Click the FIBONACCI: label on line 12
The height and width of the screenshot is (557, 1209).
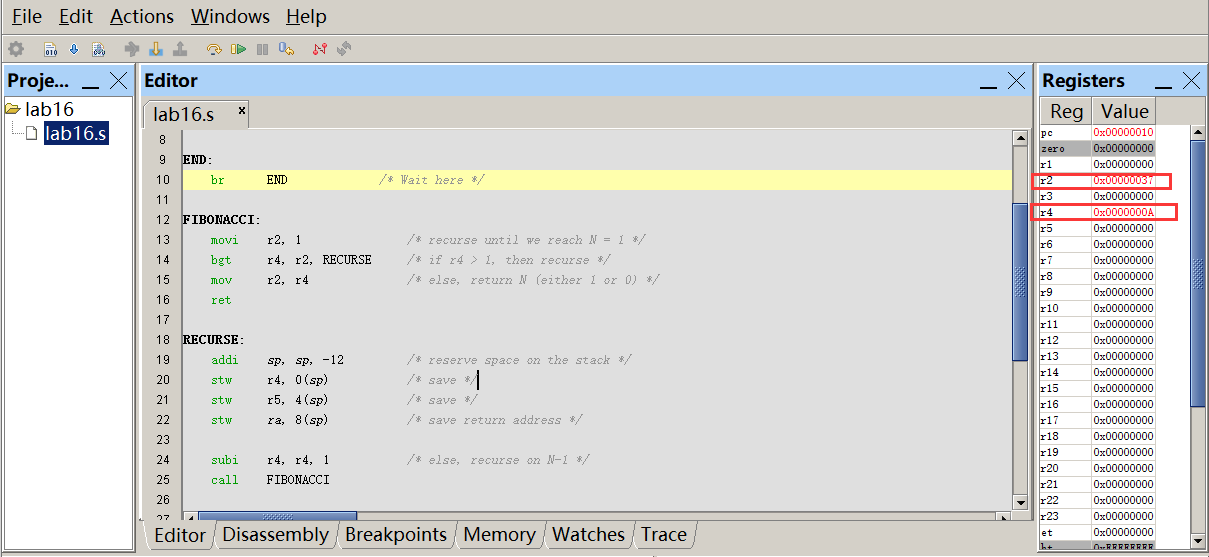(222, 220)
